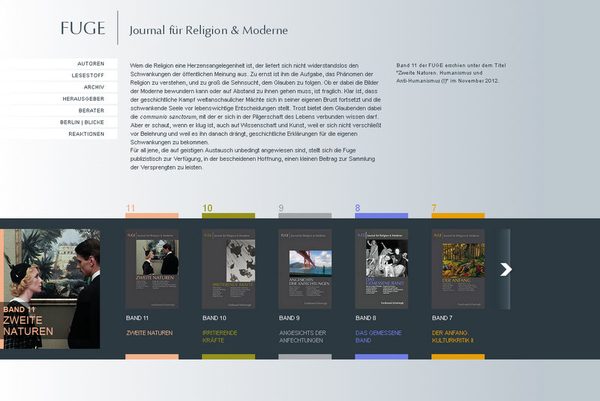Image resolution: width=600 pixels, height=401 pixels.
Task: Click the BAND 8 label
Action: [365, 318]
